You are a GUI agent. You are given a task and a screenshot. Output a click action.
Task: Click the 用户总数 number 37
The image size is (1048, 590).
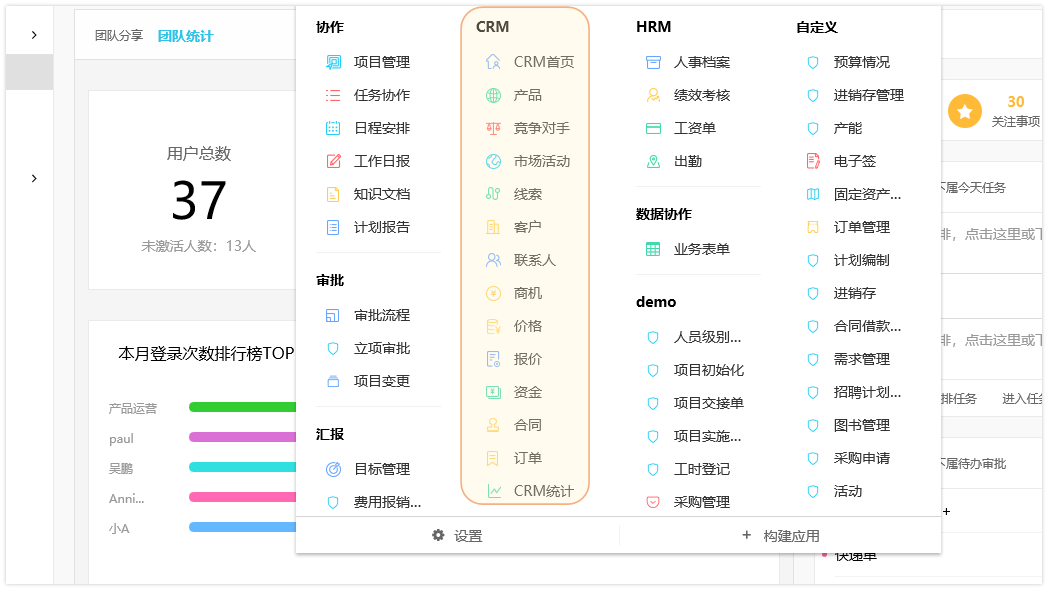[198, 200]
